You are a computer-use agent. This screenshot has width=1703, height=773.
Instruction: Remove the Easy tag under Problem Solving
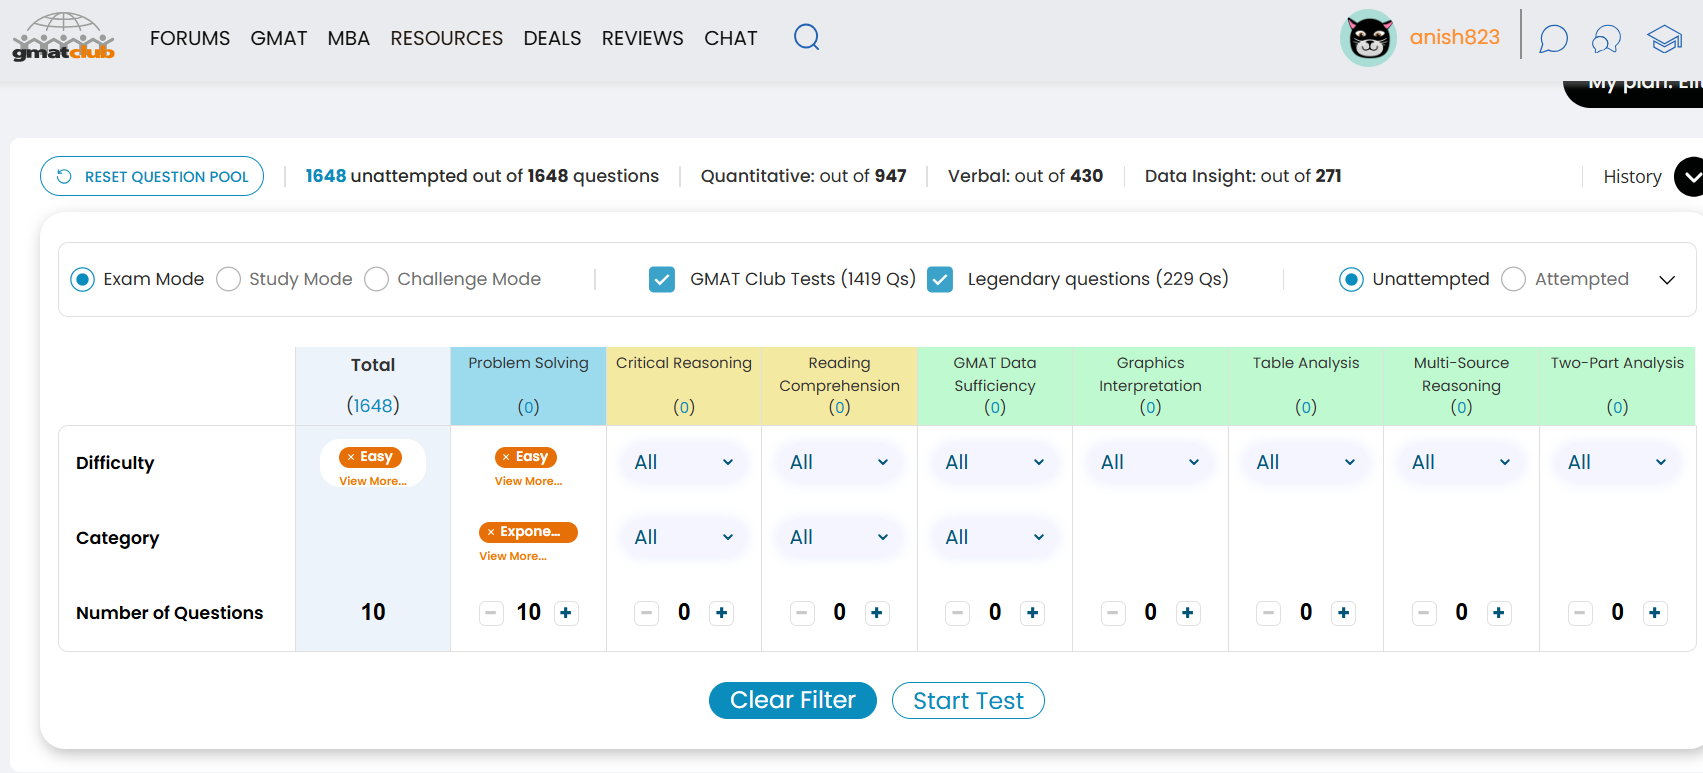(507, 457)
